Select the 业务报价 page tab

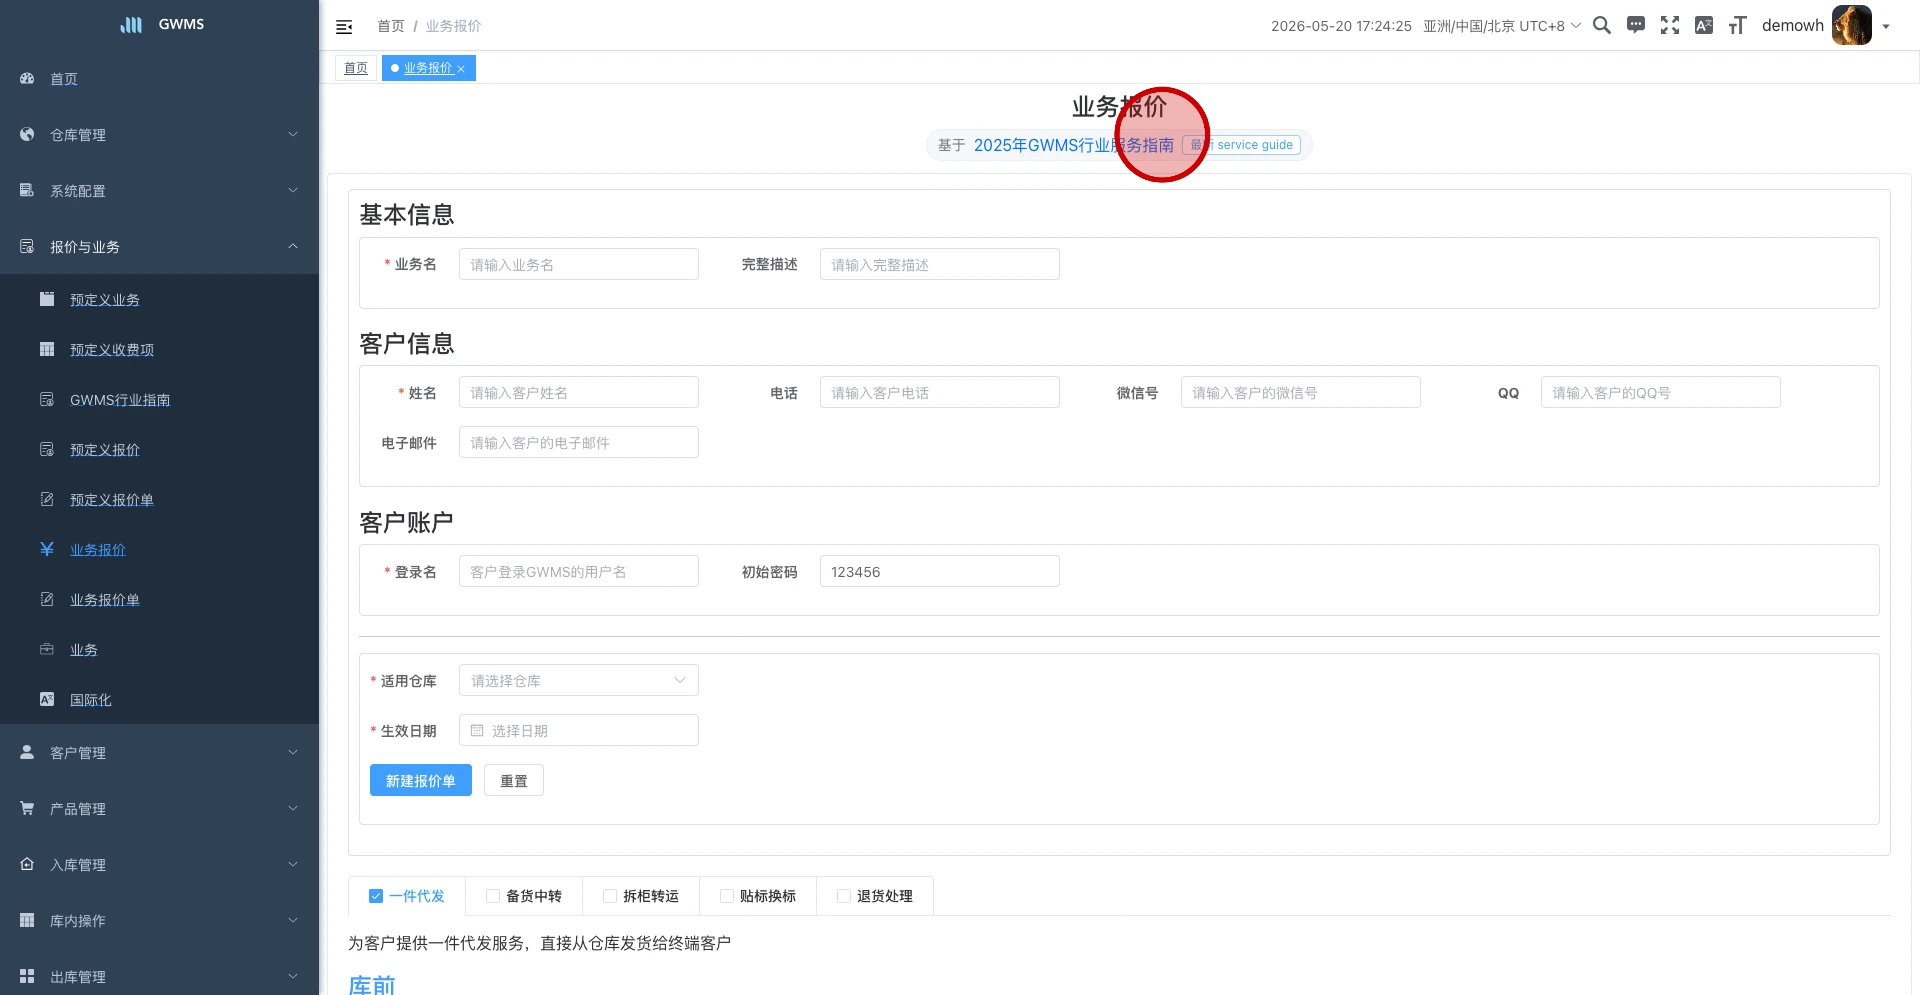[428, 68]
